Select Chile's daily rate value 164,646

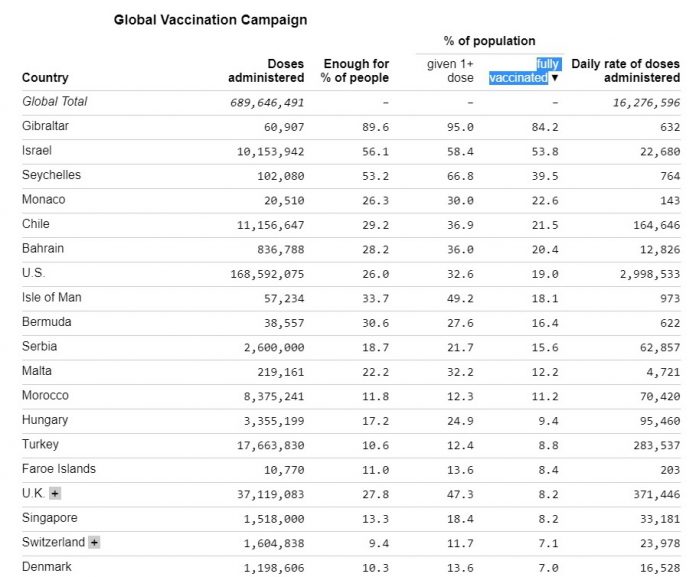click(656, 225)
